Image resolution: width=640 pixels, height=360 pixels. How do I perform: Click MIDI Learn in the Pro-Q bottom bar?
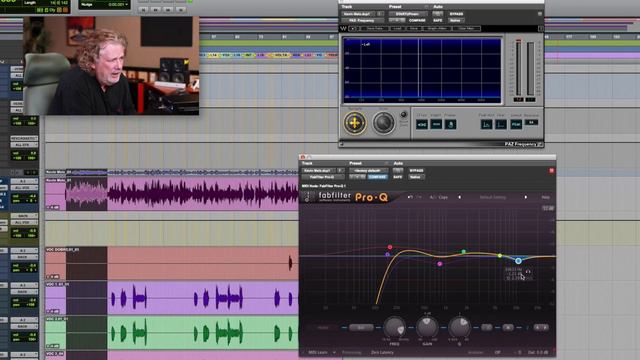pyautogui.click(x=318, y=353)
